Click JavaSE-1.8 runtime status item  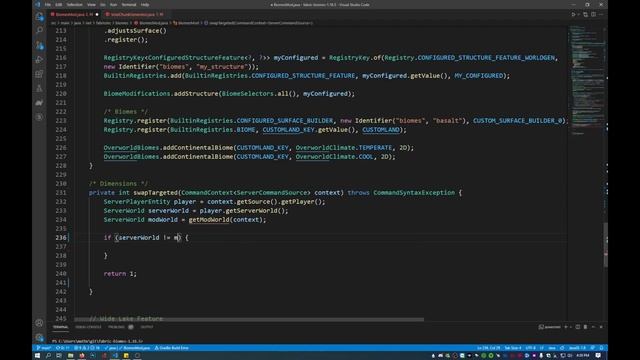[x=577, y=348]
